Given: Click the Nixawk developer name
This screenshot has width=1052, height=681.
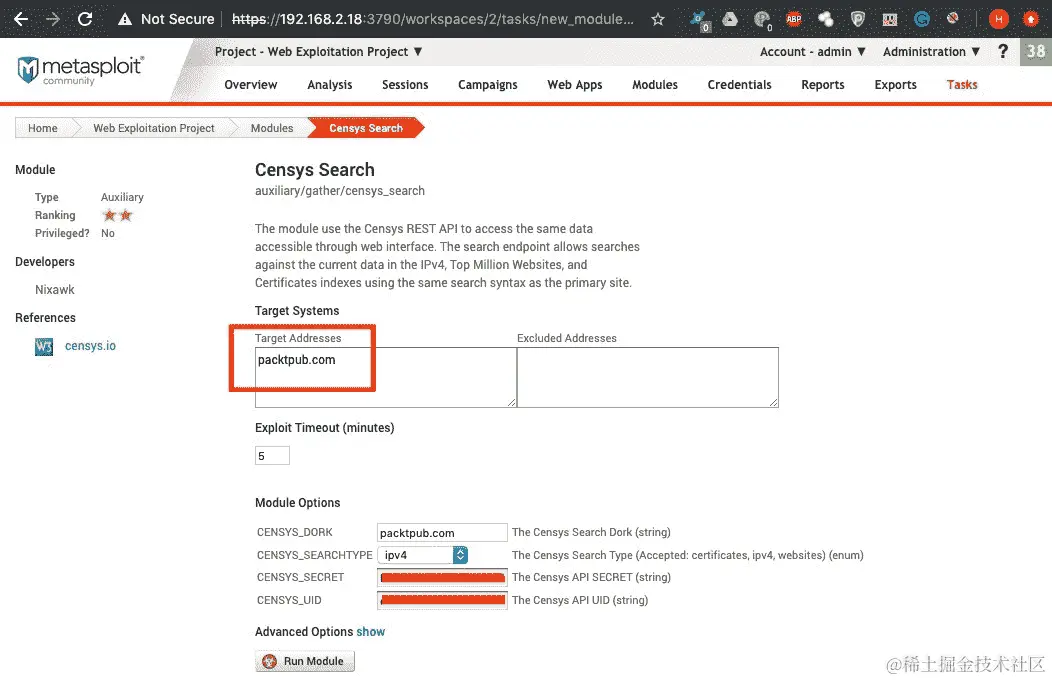Looking at the screenshot, I should coord(55,290).
